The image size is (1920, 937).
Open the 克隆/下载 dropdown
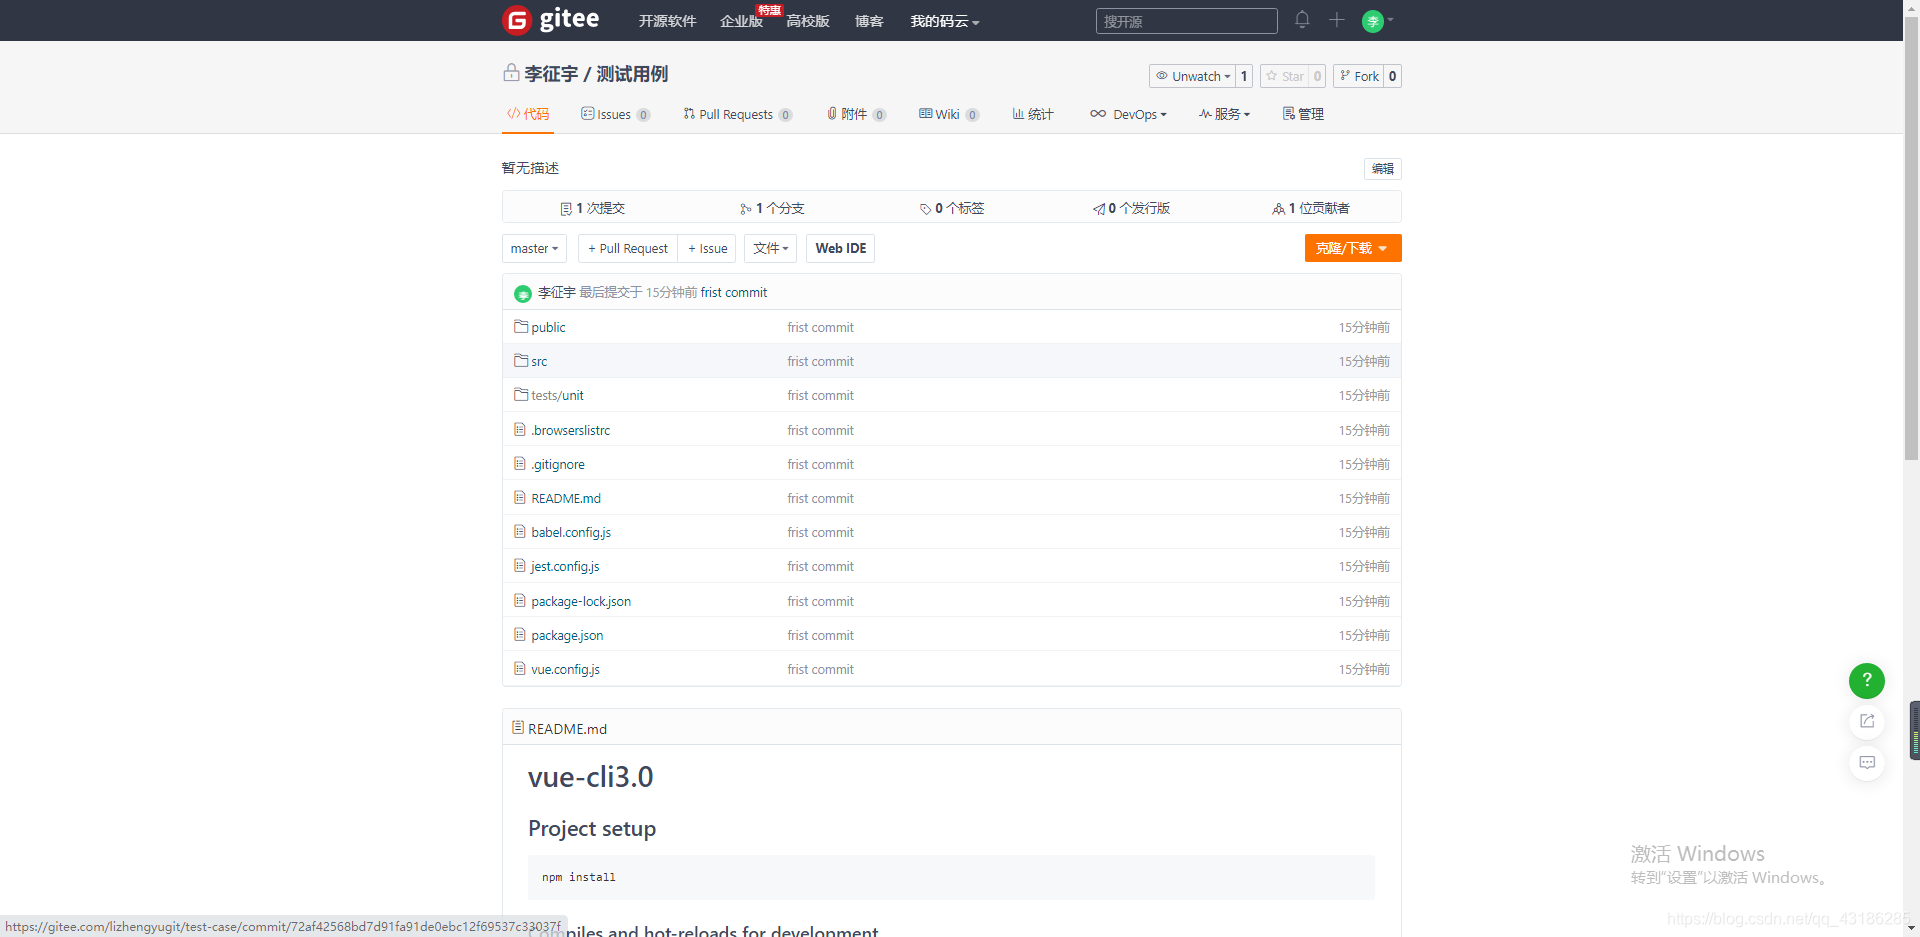[x=1352, y=248]
